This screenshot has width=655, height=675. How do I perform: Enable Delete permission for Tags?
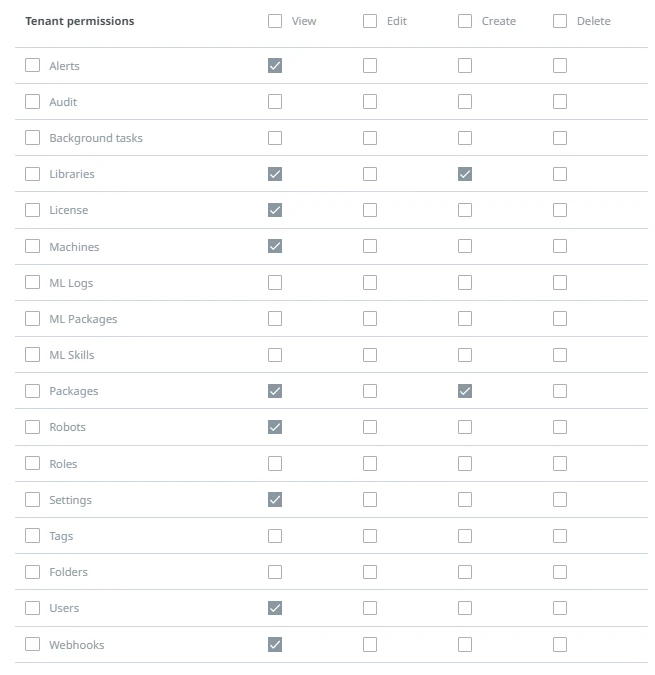[560, 536]
